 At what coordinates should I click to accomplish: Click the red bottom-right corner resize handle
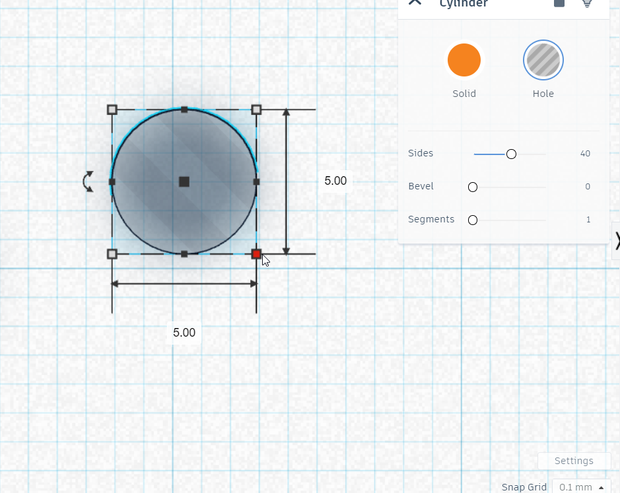pyautogui.click(x=256, y=254)
